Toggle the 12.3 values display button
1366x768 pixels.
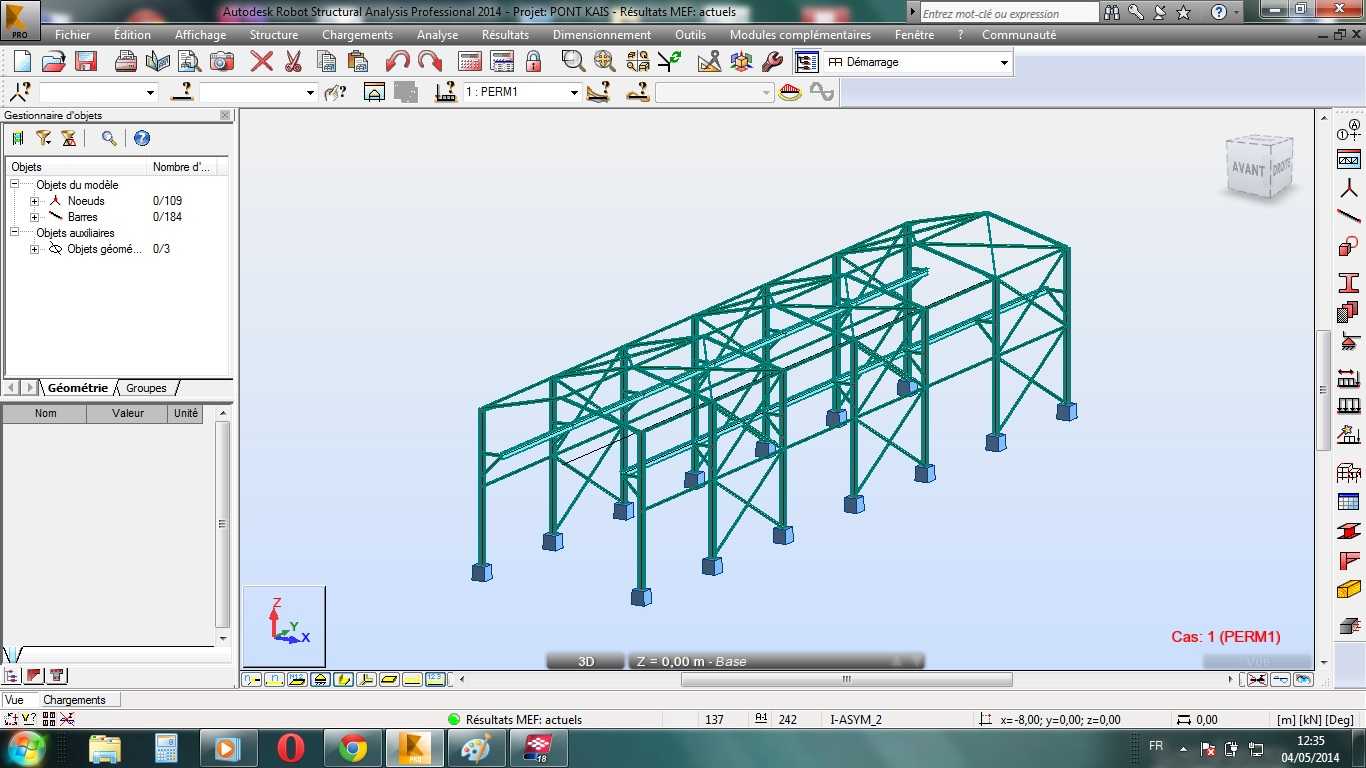pos(435,679)
